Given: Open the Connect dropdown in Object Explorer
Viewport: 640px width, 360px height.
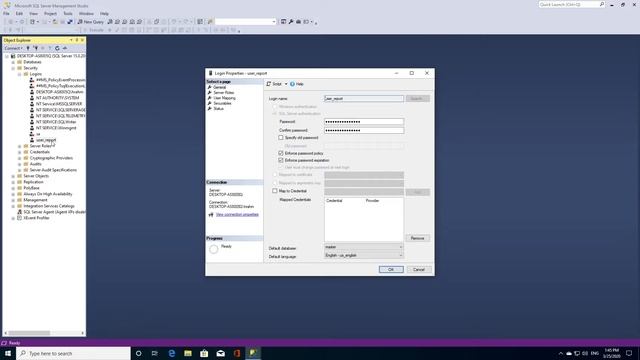Looking at the screenshot, I should click(14, 48).
